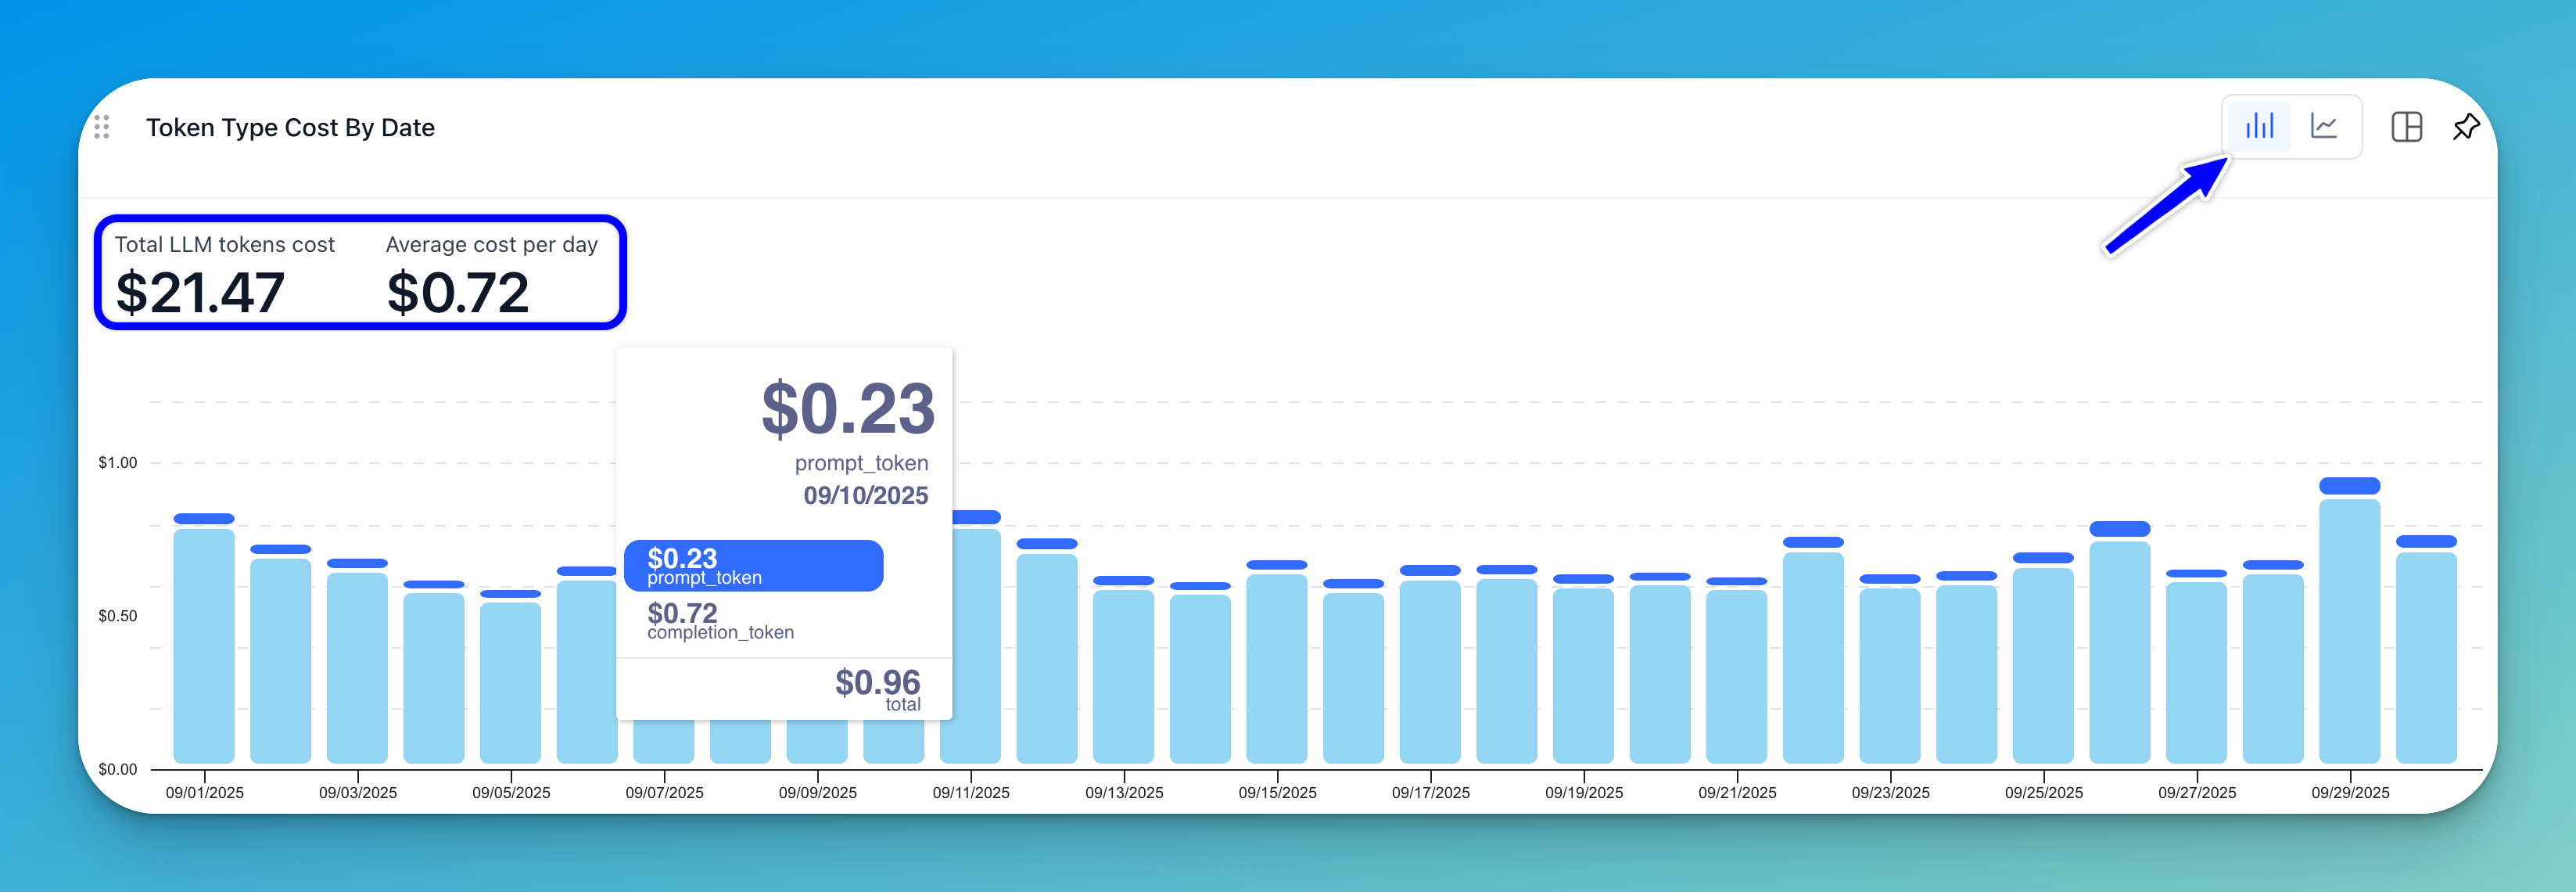Click the 09/05/2025 bar
This screenshot has height=892, width=2576.
click(x=510, y=685)
